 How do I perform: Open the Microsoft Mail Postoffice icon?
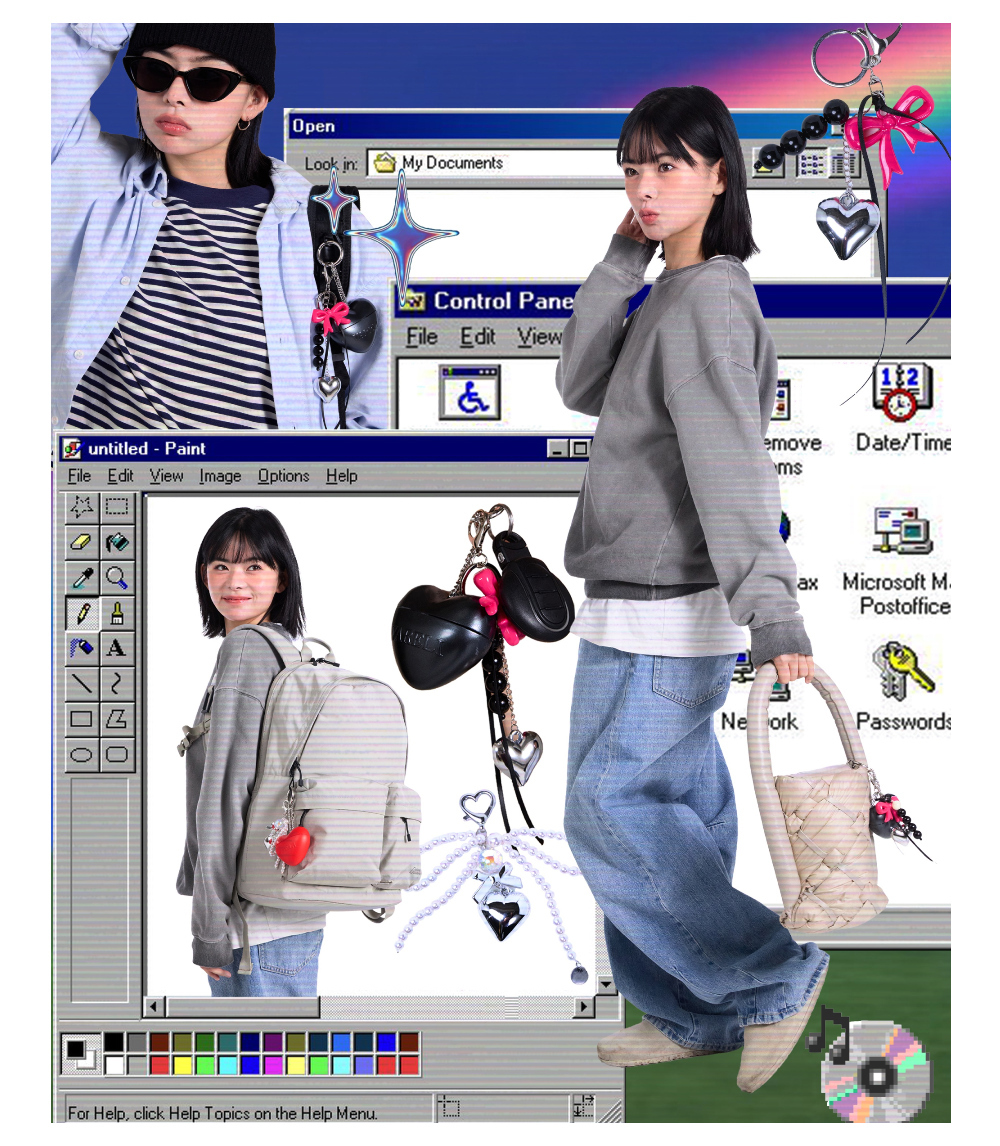(x=901, y=531)
